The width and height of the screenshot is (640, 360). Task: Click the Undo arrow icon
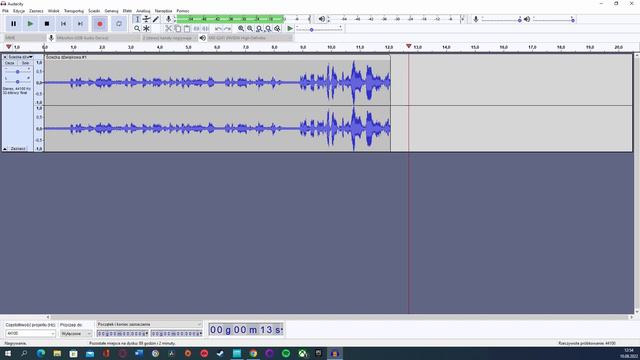pyautogui.click(x=218, y=29)
